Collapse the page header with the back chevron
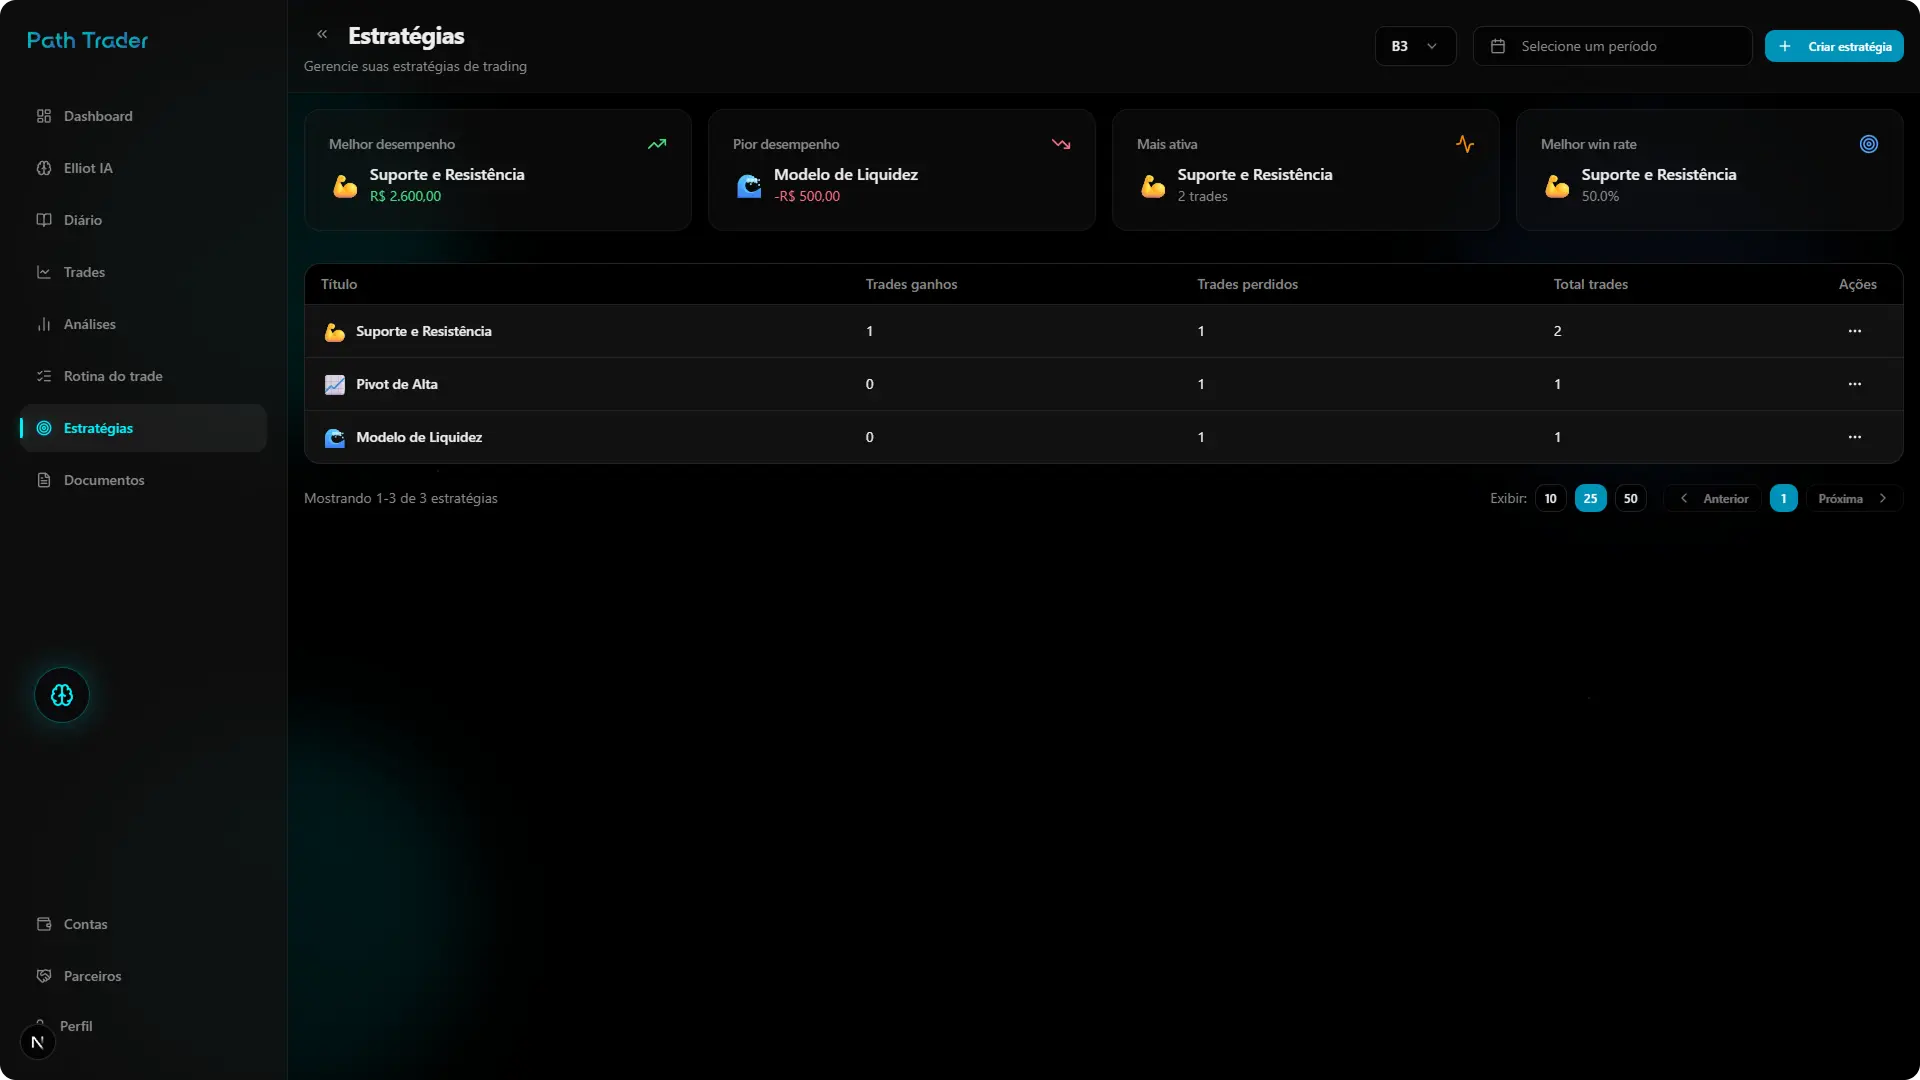Screen dimensions: 1920x1080 point(322,33)
